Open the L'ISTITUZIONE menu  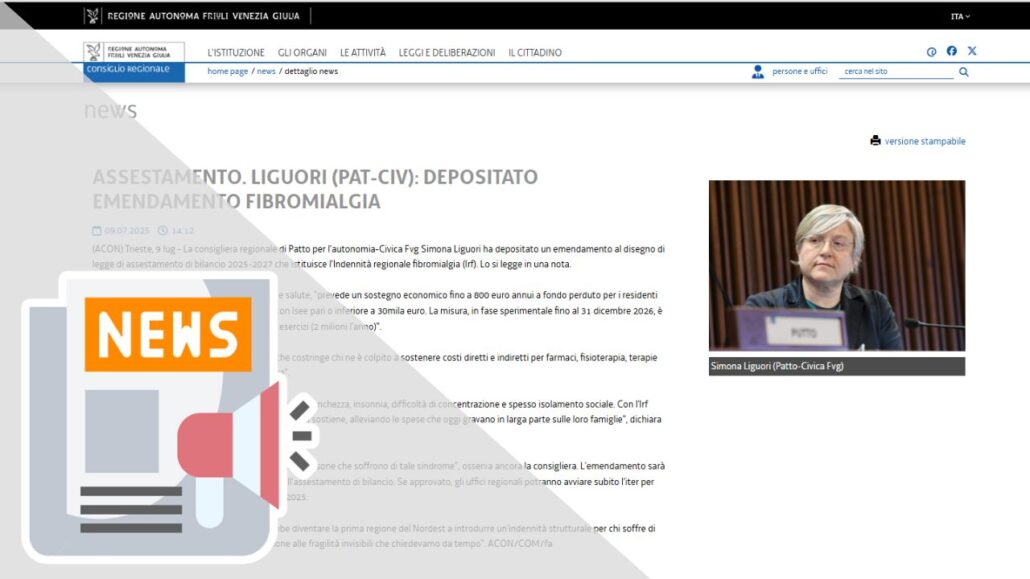pos(236,52)
